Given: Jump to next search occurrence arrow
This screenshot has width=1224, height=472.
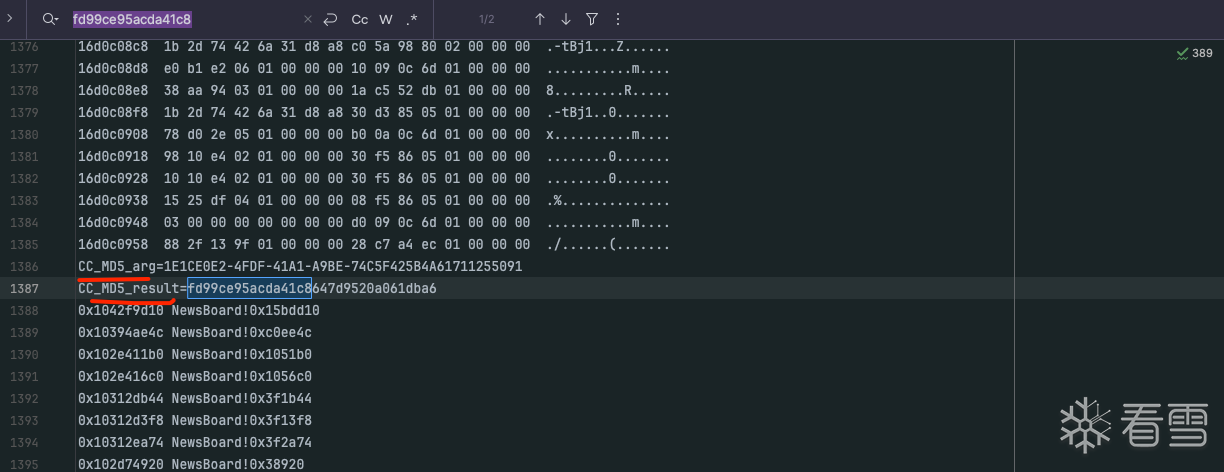Looking at the screenshot, I should coord(566,19).
